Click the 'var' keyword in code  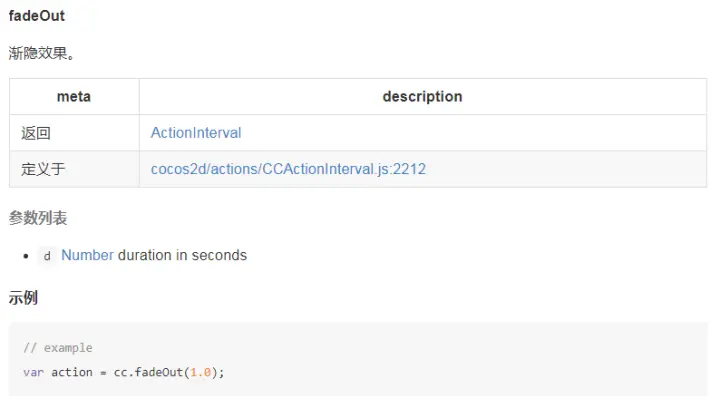[x=33, y=372]
